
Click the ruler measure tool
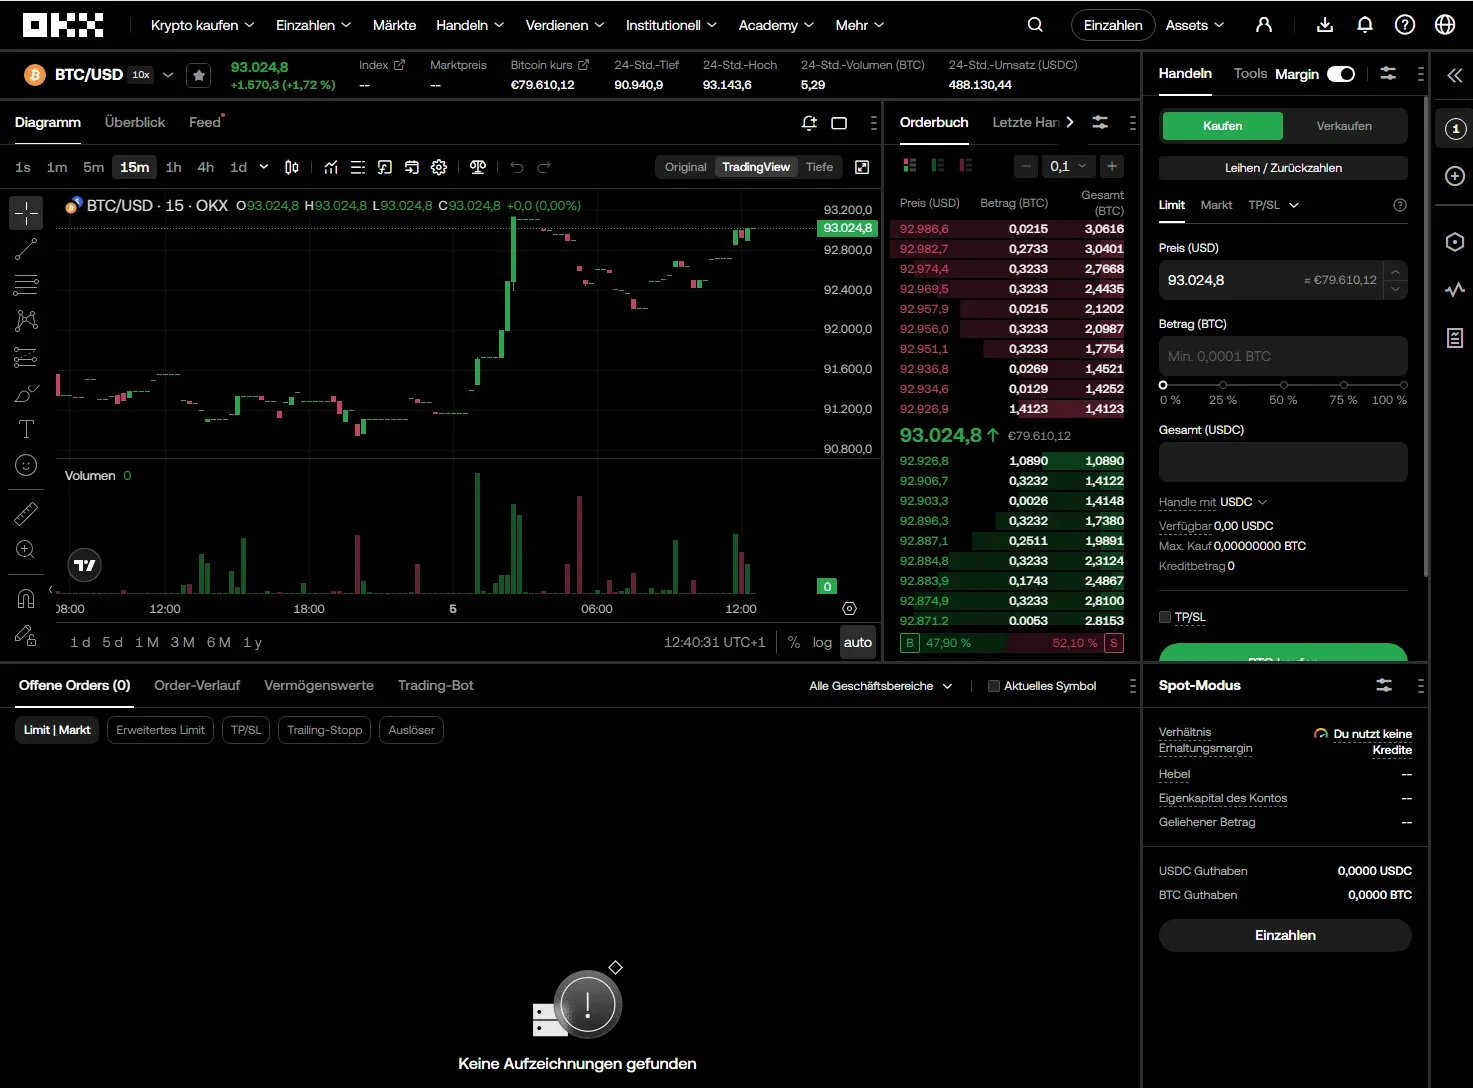[26, 514]
